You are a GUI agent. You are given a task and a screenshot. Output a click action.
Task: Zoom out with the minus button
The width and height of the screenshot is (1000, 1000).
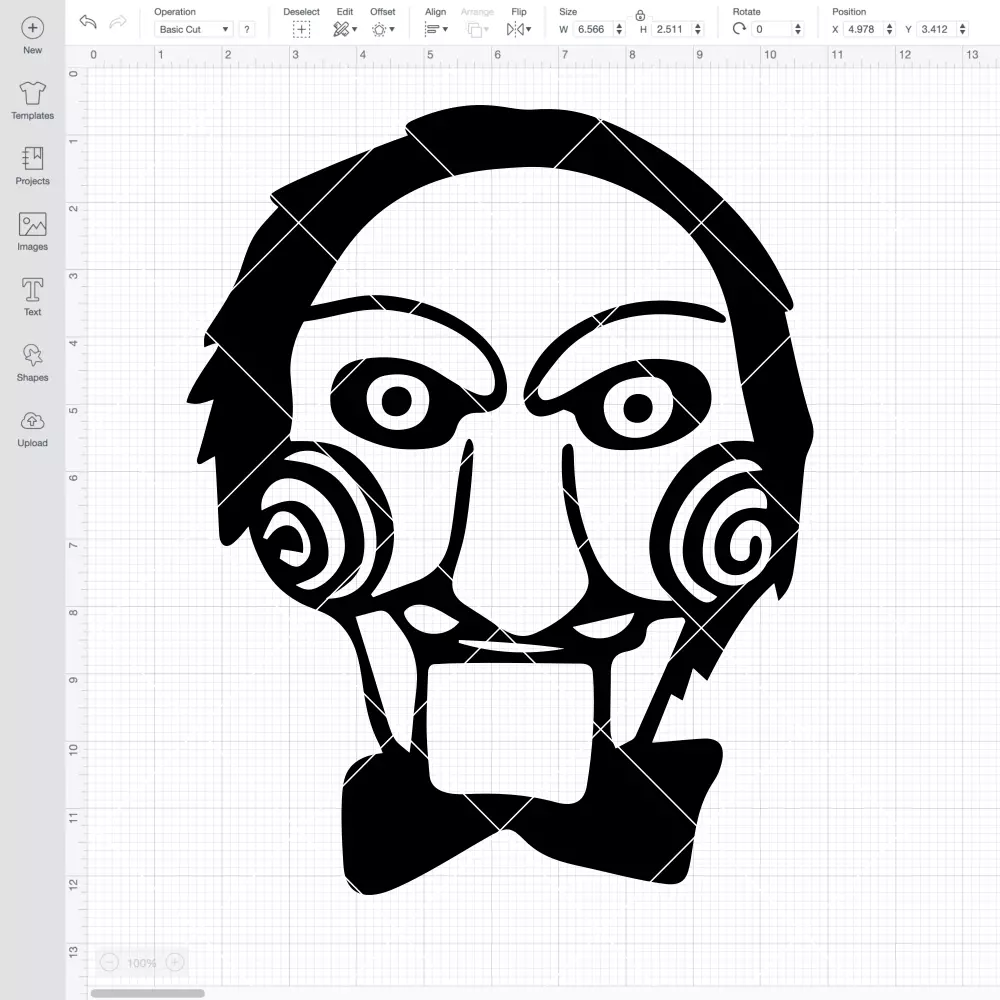pos(109,962)
